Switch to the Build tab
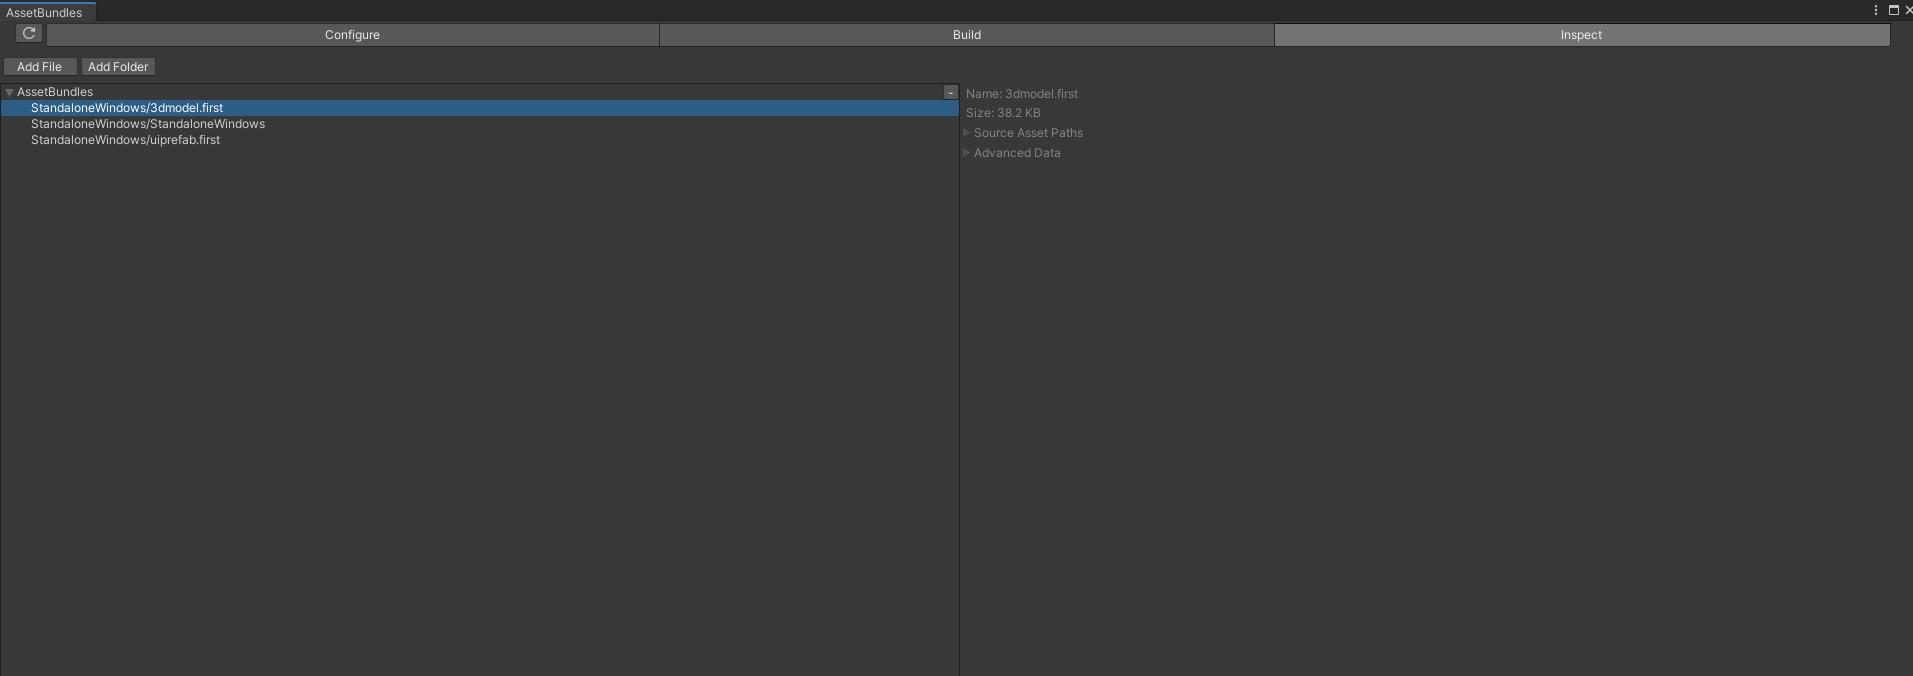Viewport: 1913px width, 676px height. pyautogui.click(x=966, y=35)
